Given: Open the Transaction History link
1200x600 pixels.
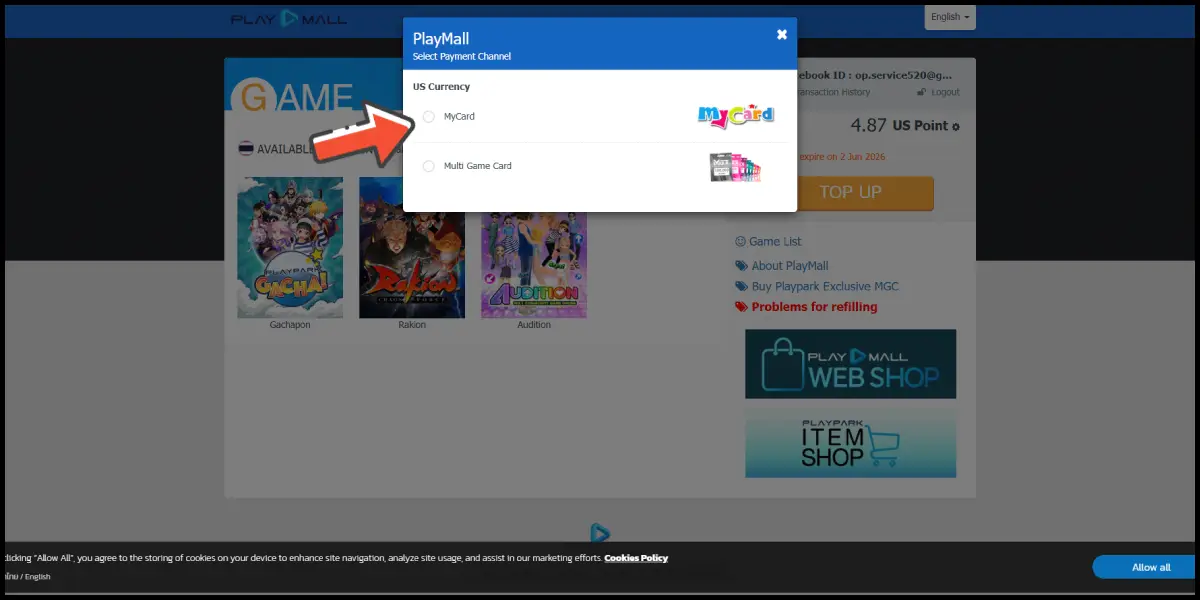Looking at the screenshot, I should (833, 92).
